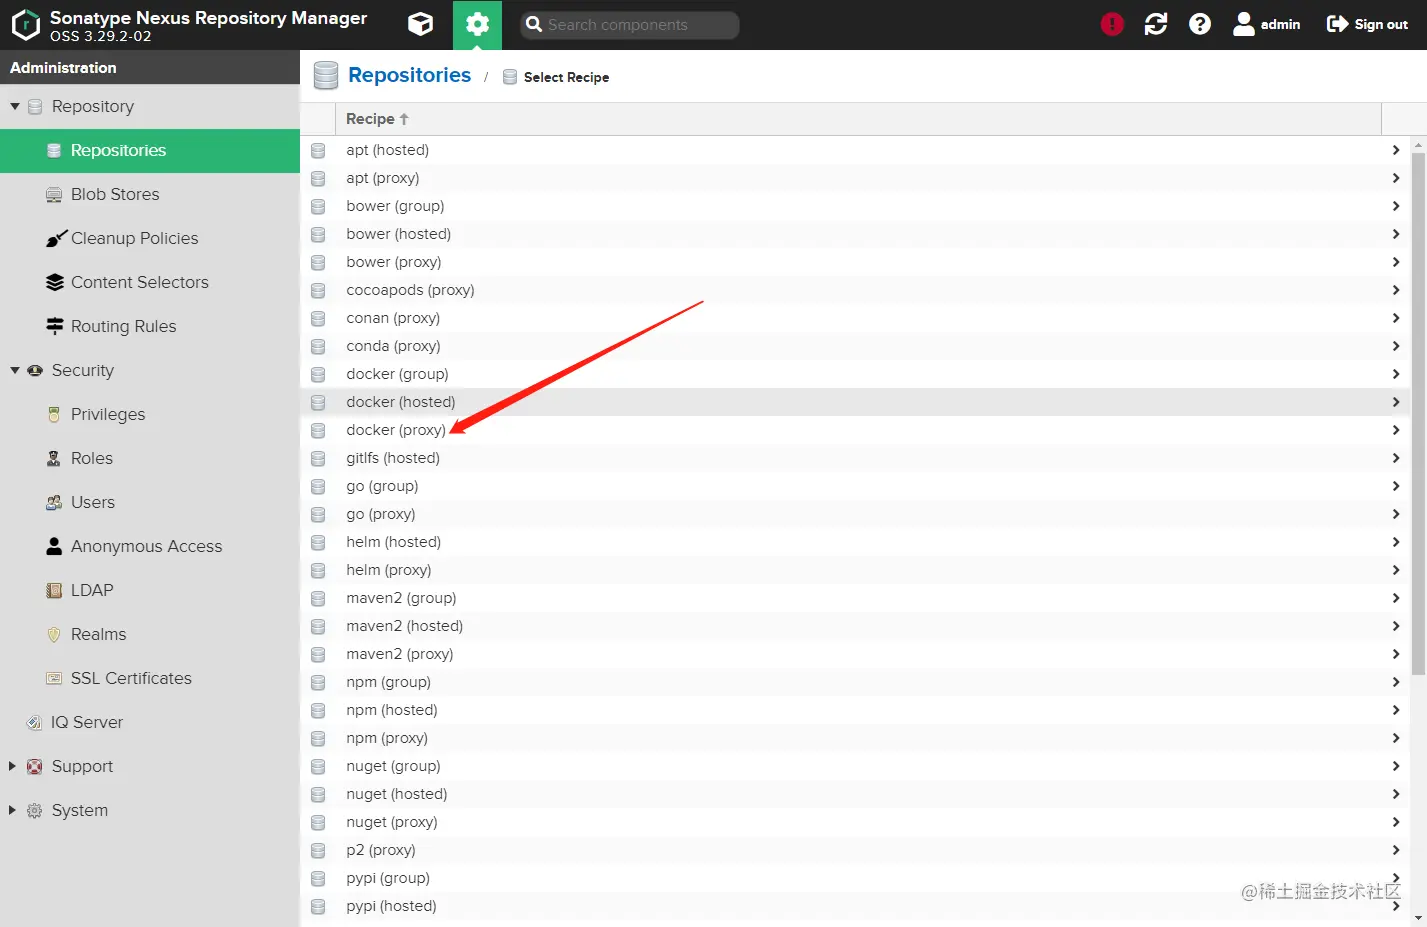Click Sign out
The width and height of the screenshot is (1427, 927).
[1367, 24]
